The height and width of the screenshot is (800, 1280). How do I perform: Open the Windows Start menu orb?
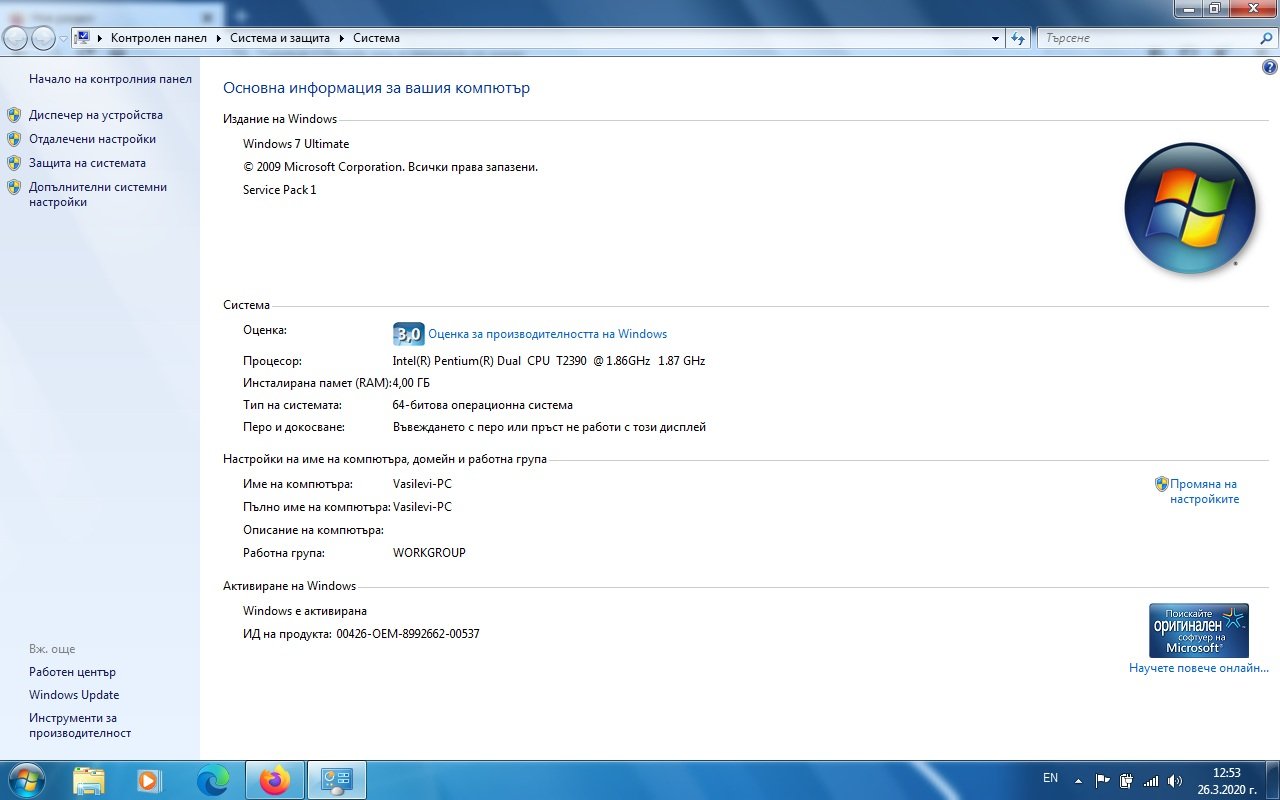click(27, 780)
